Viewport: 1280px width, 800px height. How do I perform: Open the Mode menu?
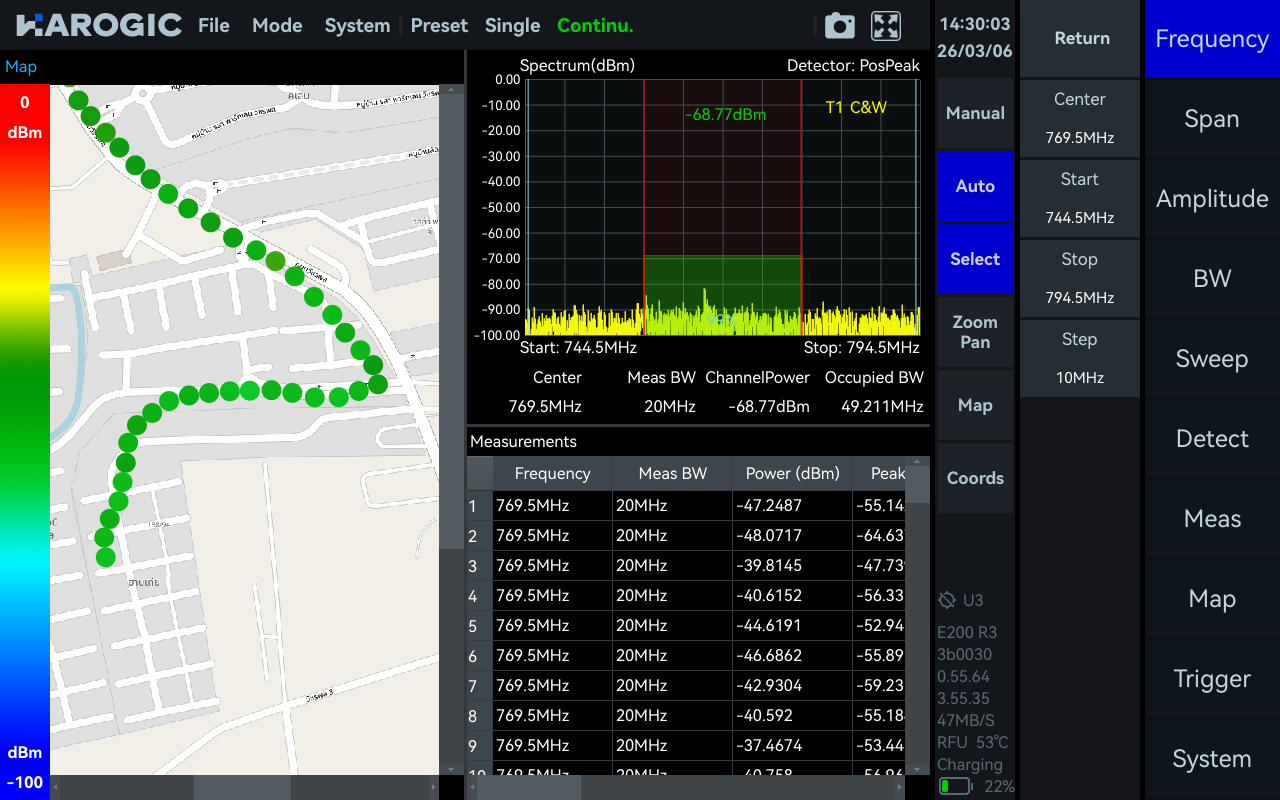click(x=277, y=26)
